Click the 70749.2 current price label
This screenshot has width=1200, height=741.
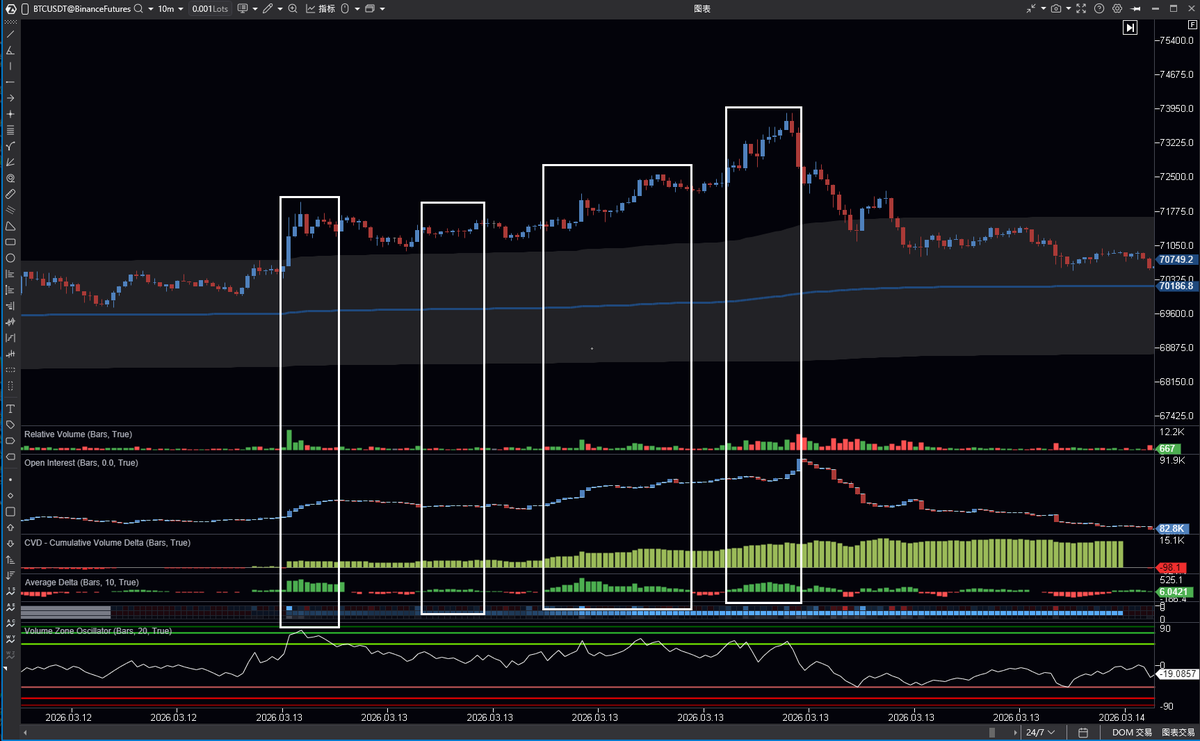pyautogui.click(x=1176, y=260)
